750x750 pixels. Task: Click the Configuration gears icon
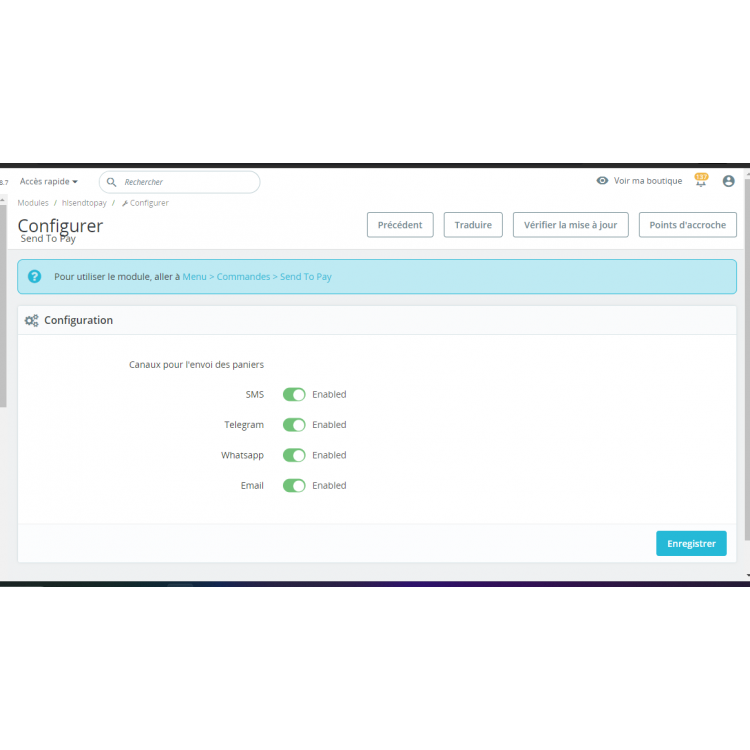pos(32,321)
